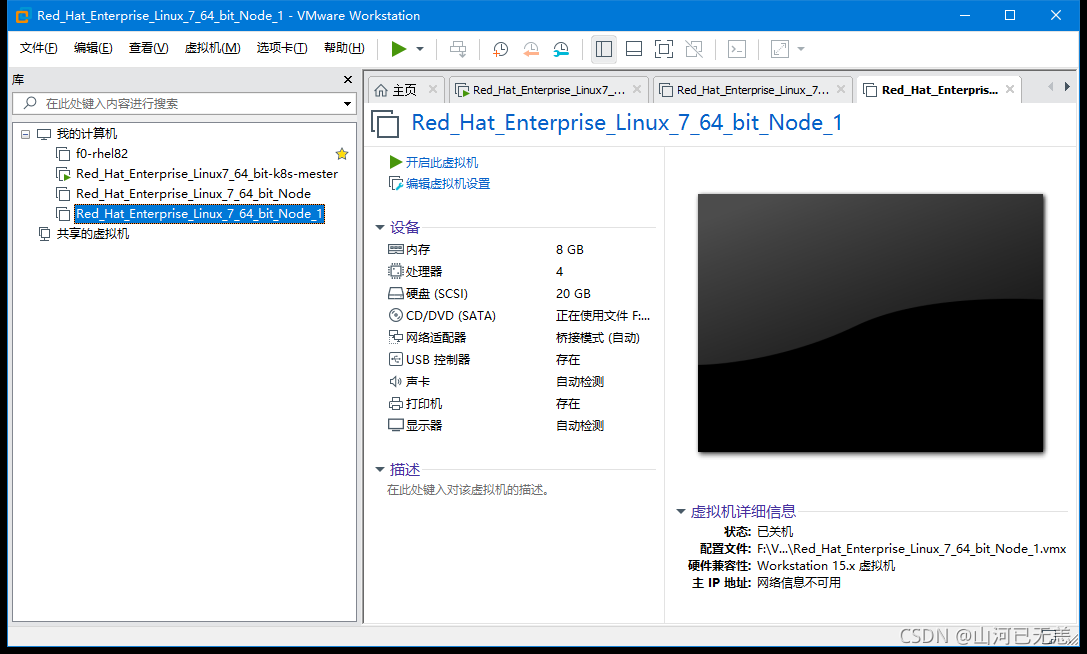
Task: Select Red_Hat_Enterprise_Linux_7_64_bit_Node_1 in library
Action: click(199, 214)
